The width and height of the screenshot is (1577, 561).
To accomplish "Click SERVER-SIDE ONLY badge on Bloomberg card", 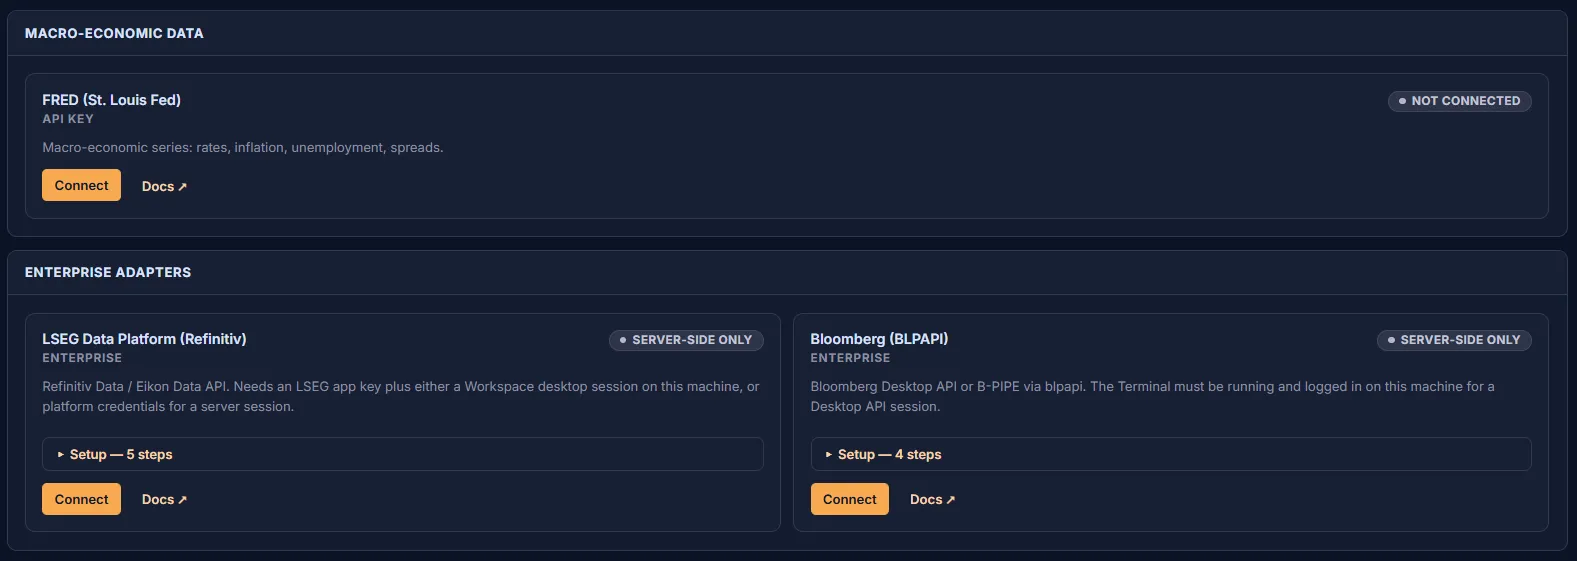I will point(1454,340).
